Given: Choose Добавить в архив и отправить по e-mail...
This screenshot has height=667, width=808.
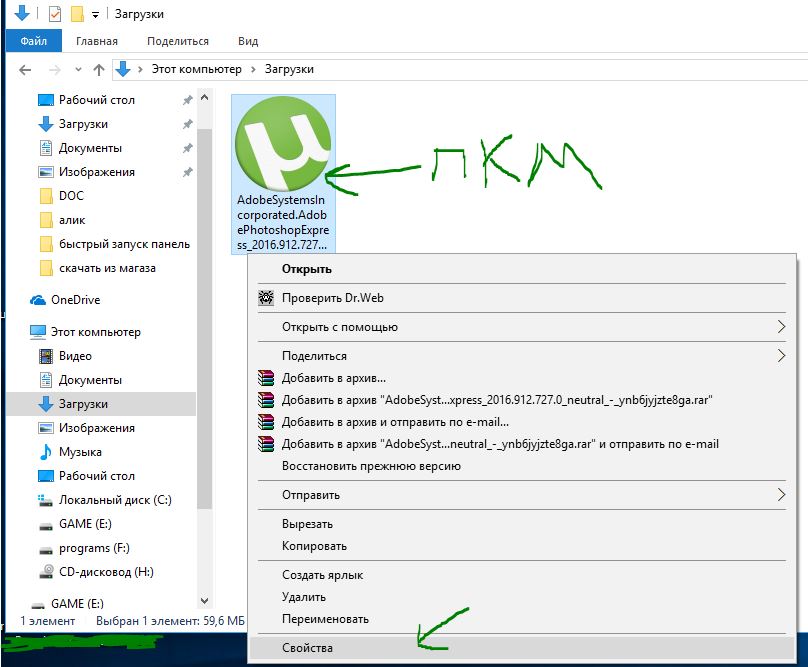Looking at the screenshot, I should point(522,422).
